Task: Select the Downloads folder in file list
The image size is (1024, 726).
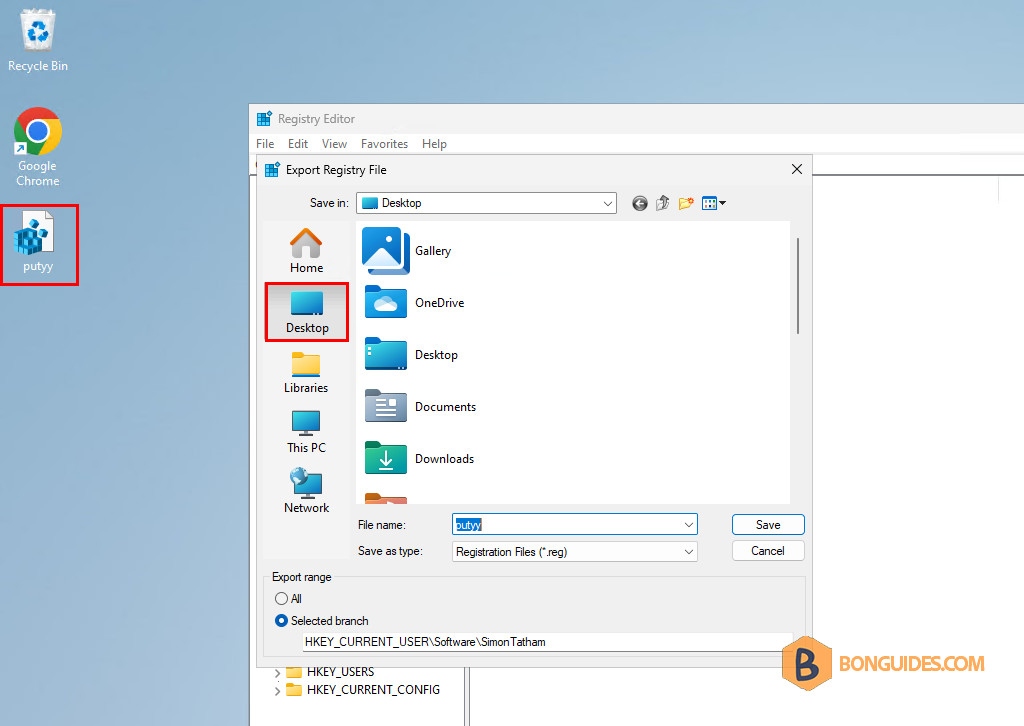Action: 419,459
